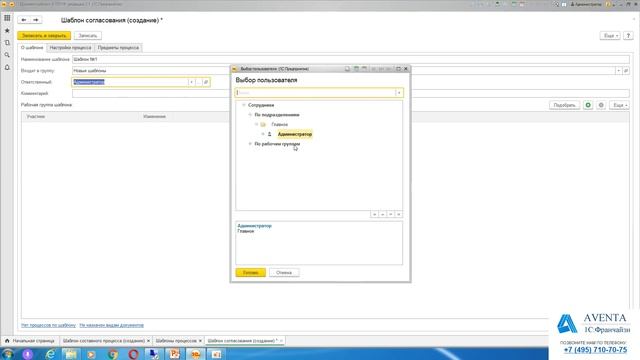Click the Администратор text in the info pane
Screen dimensions: 640x360
[x=254, y=226]
